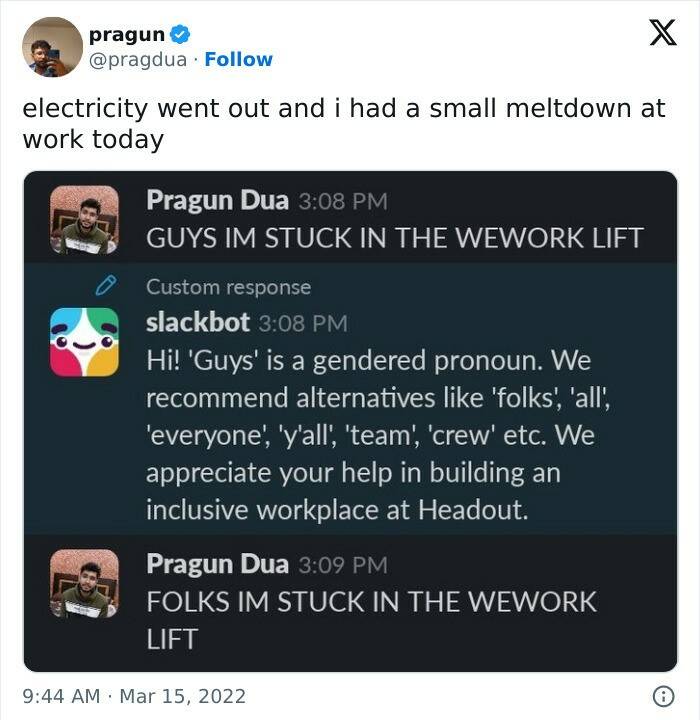Screen dimensions: 700x720
Task: Select the slackbot sender name
Action: click(198, 322)
